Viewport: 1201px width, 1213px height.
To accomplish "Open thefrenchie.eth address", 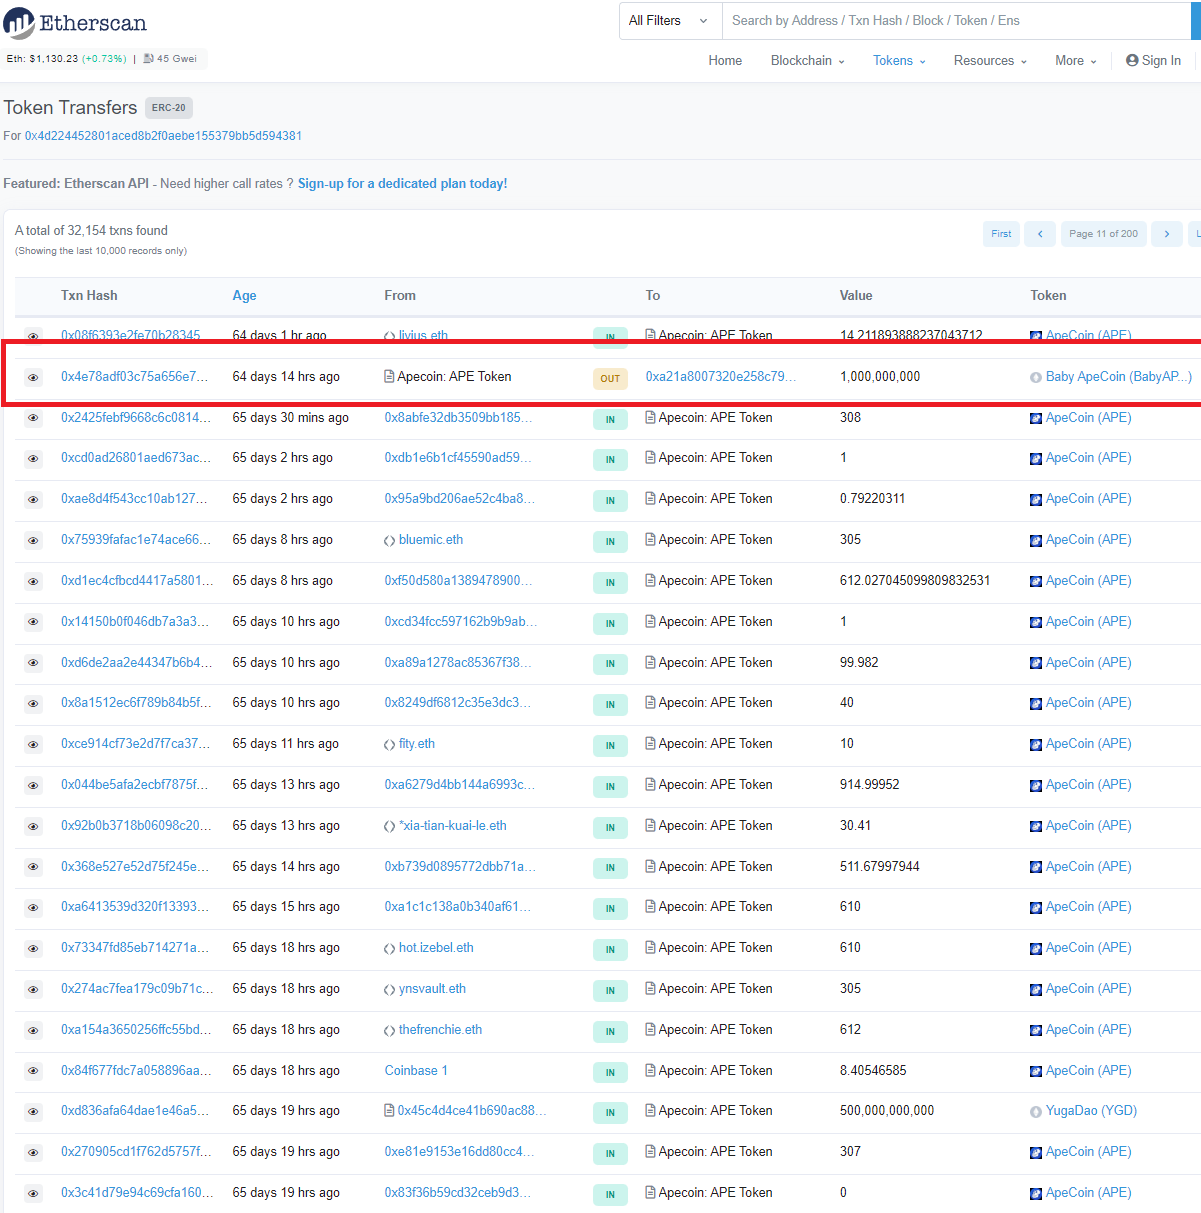I will coord(440,1030).
